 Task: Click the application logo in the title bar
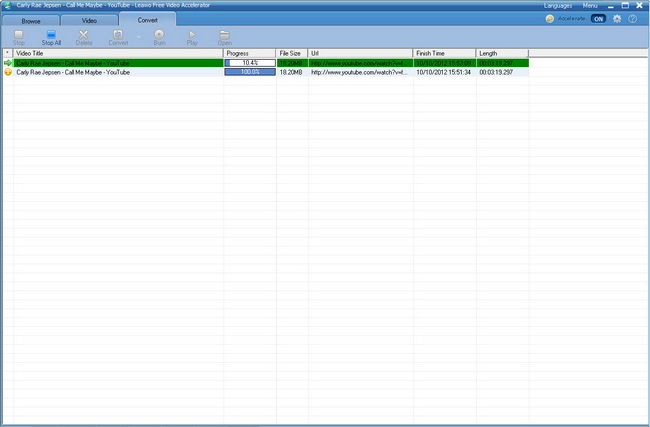click(x=8, y=5)
